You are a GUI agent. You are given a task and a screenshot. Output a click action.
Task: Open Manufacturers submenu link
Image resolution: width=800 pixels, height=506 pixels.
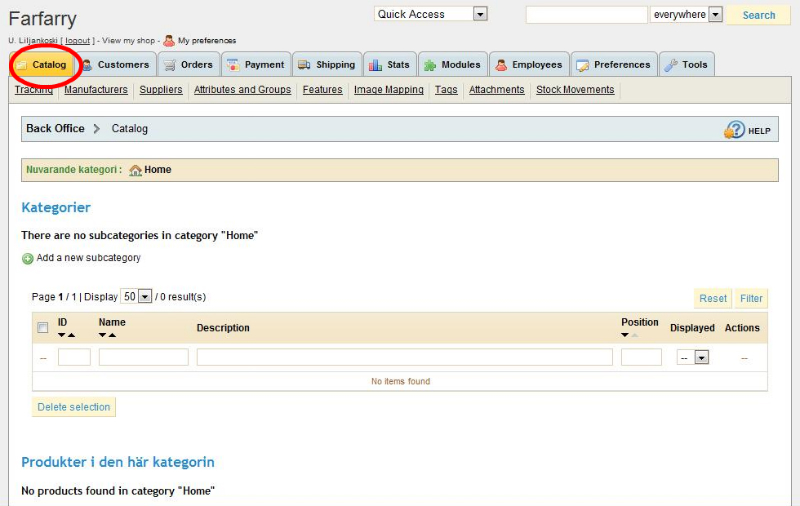[x=96, y=90]
